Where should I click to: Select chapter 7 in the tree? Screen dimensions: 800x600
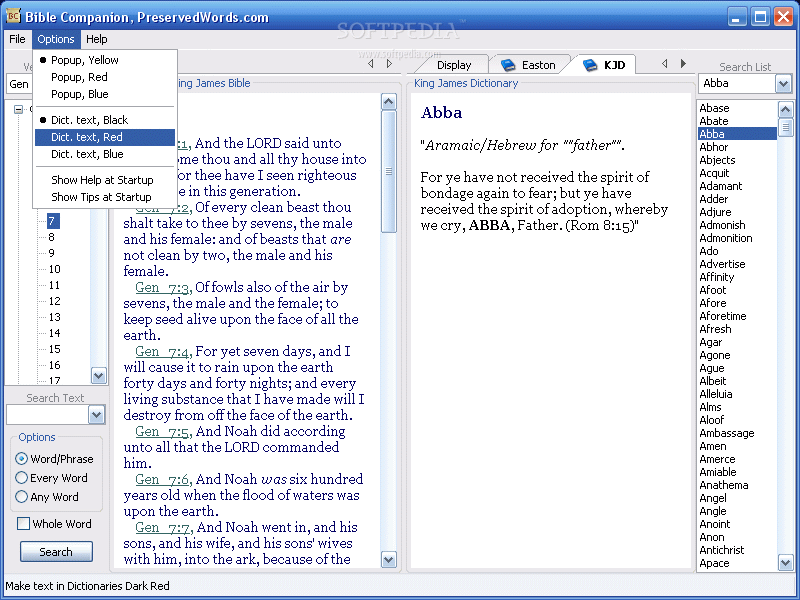pos(53,221)
